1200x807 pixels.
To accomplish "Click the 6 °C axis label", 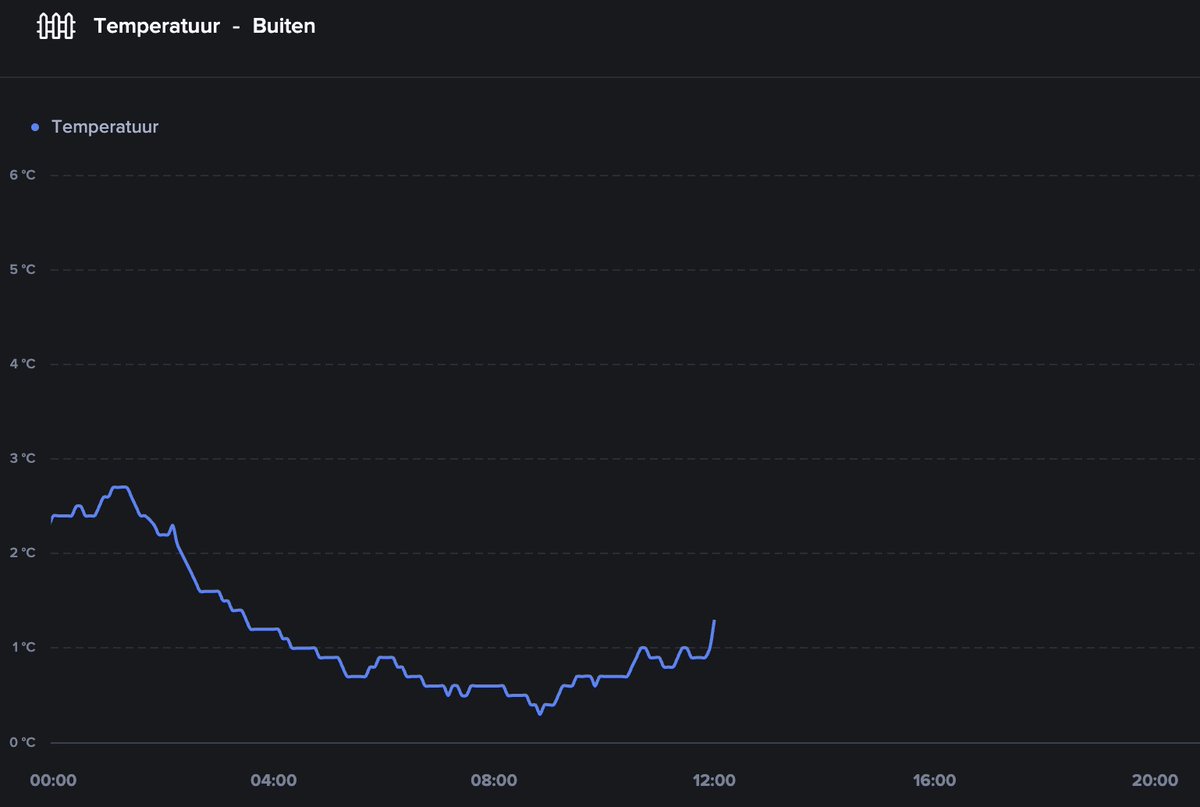I will [x=23, y=175].
